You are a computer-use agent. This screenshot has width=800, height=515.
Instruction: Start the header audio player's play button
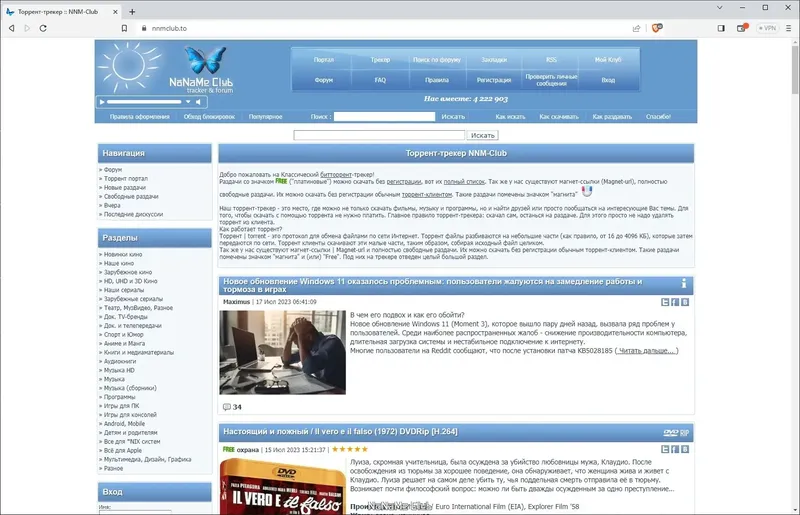coord(102,102)
